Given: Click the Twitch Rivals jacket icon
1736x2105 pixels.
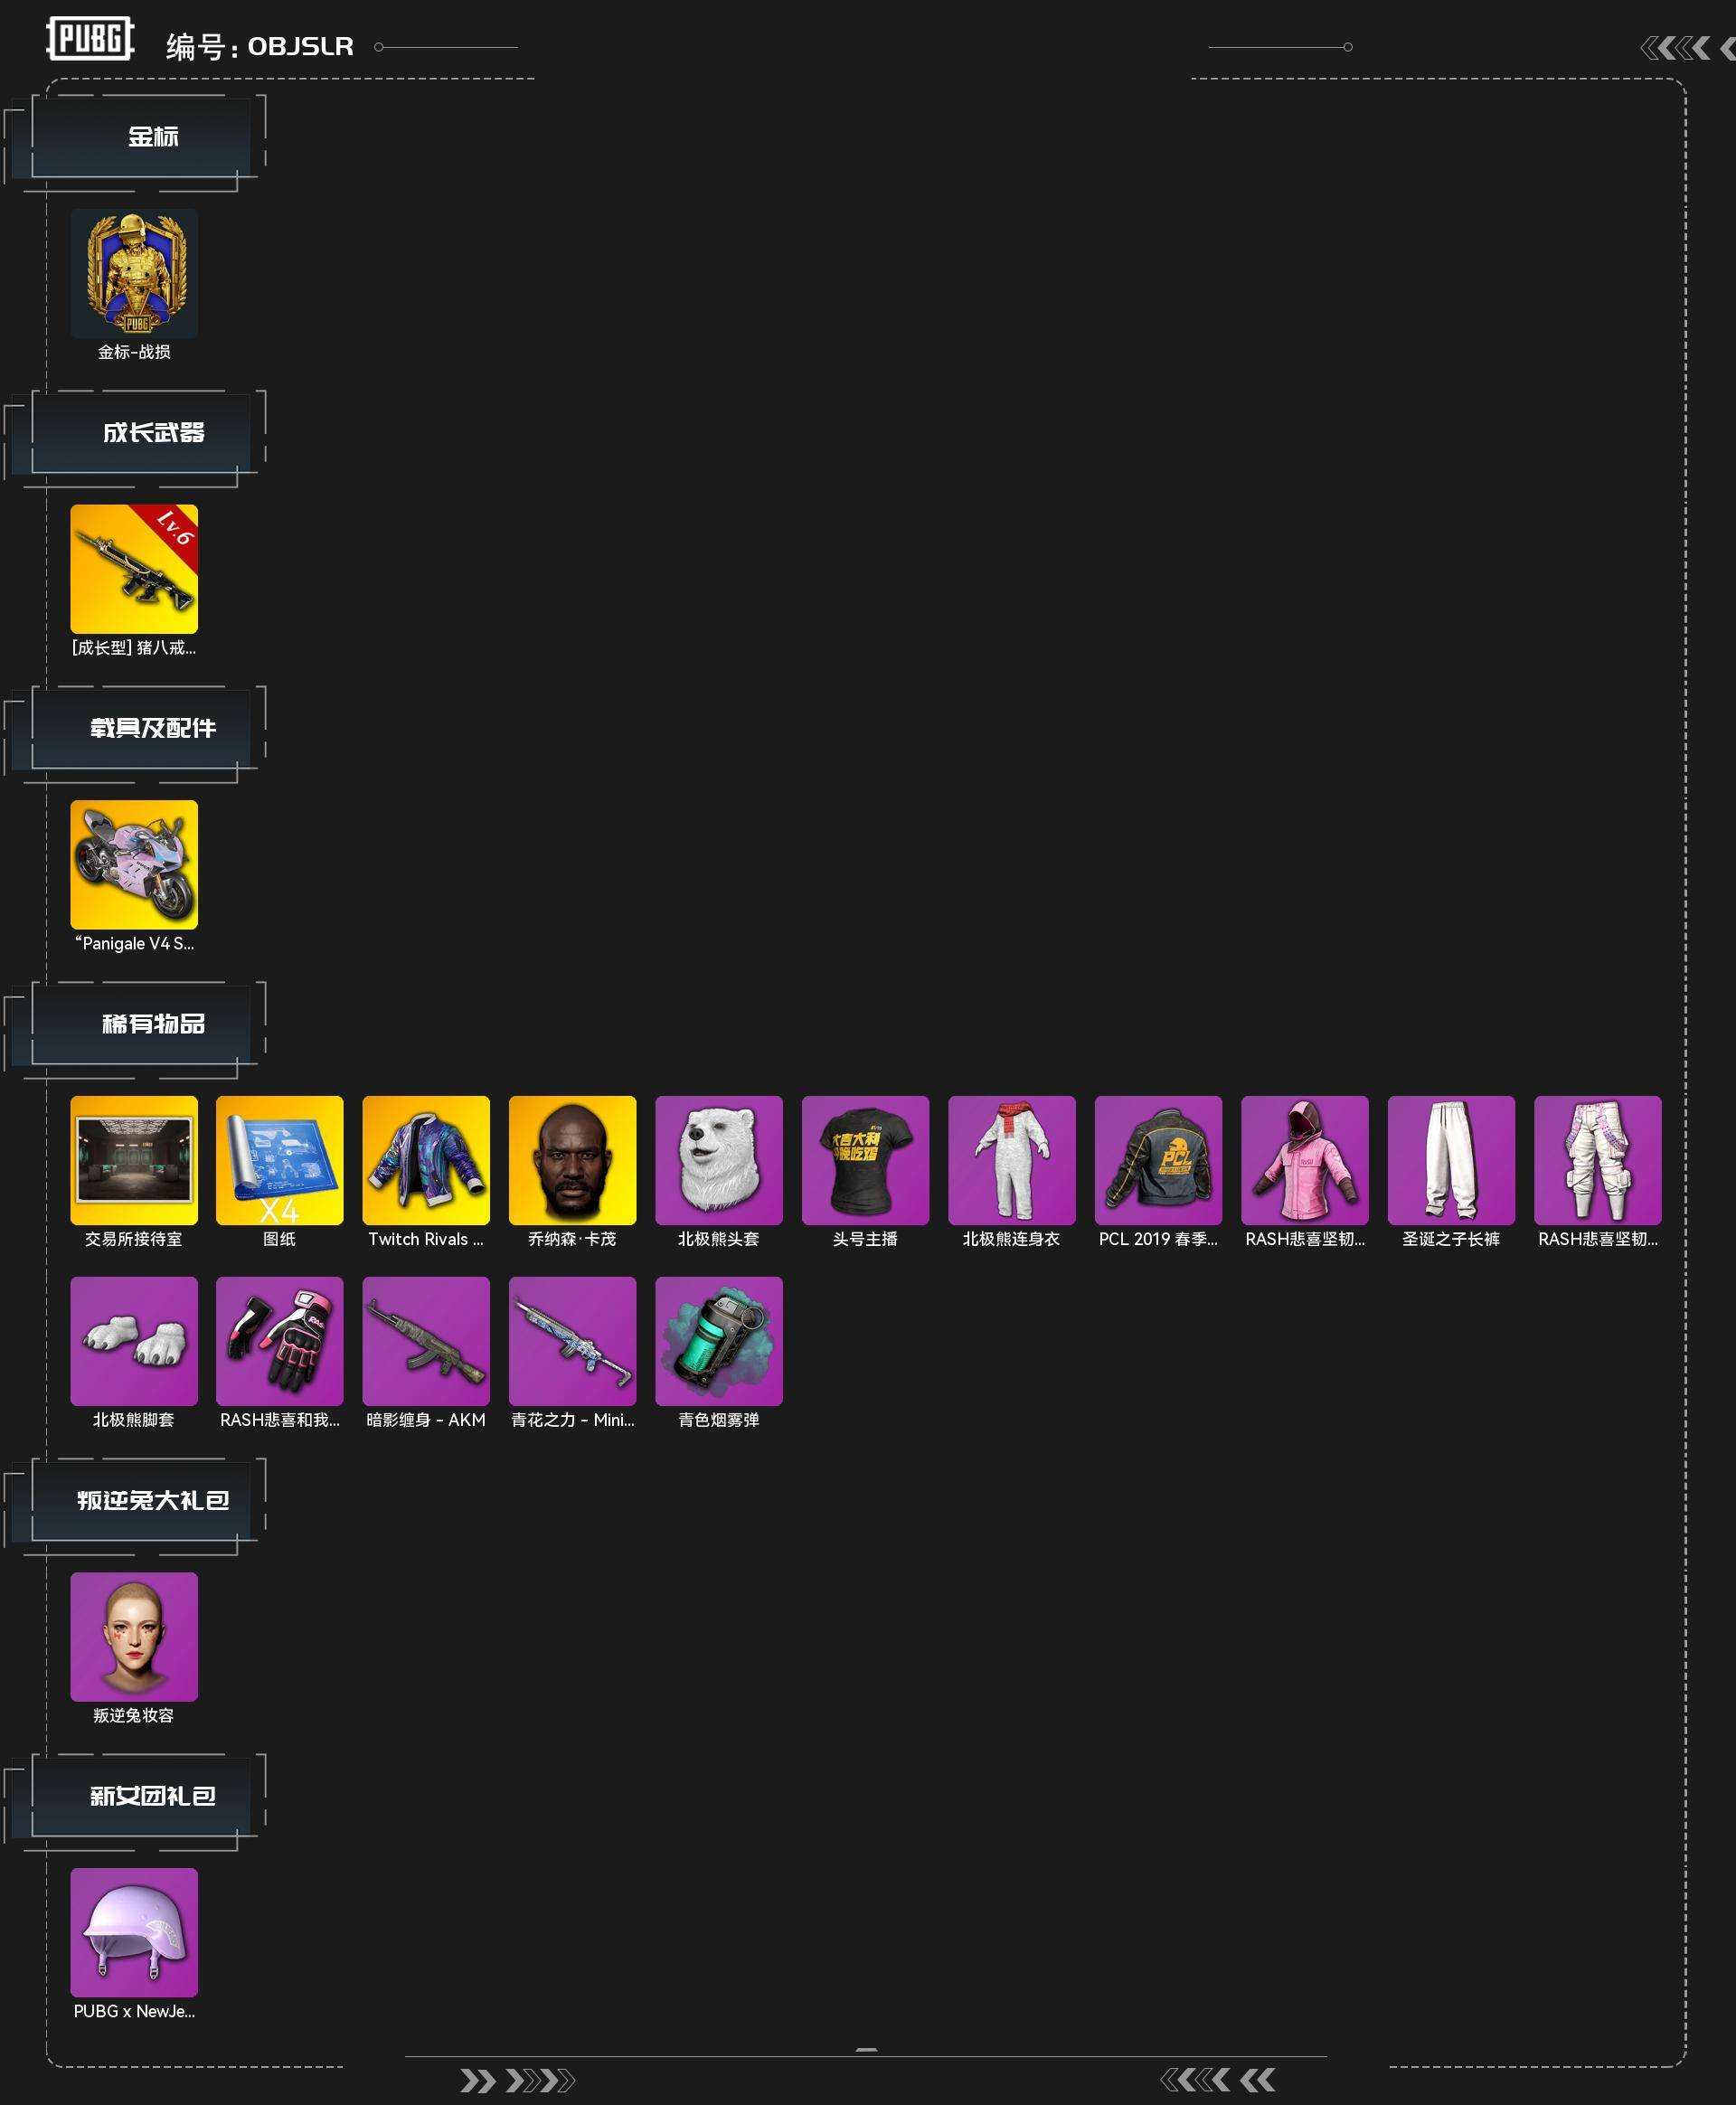Looking at the screenshot, I should (426, 1160).
